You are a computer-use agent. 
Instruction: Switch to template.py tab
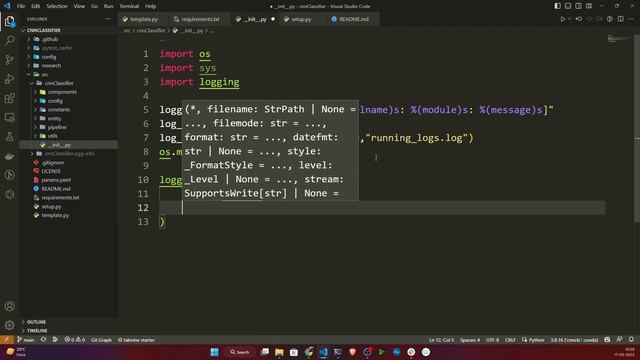tap(144, 19)
